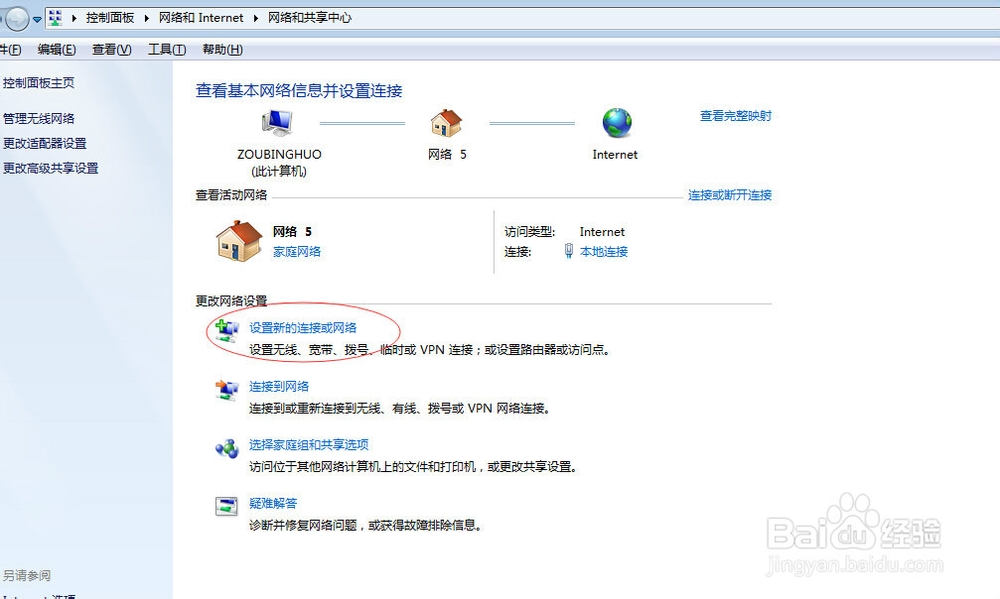Open the 工具(T) menu
The height and width of the screenshot is (599, 1000).
click(x=167, y=50)
